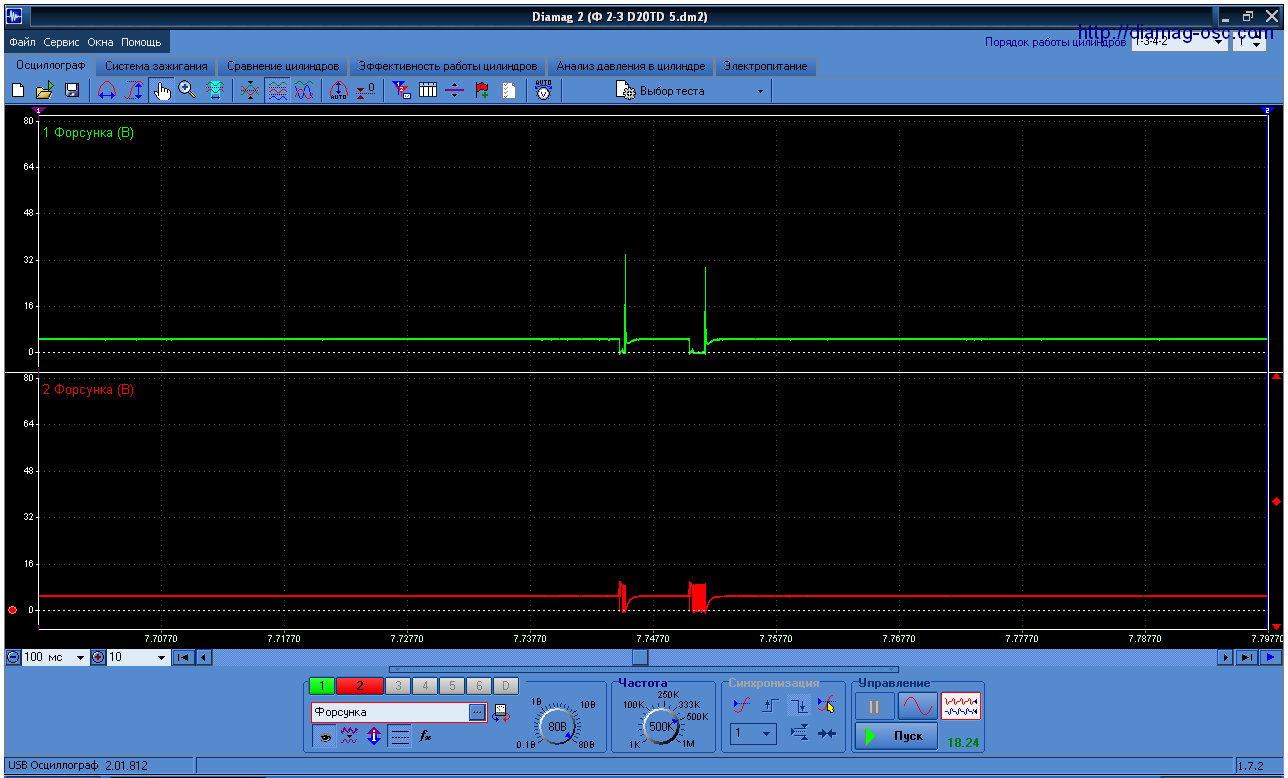Save the current oscillogram to disk
The image size is (1288, 778).
coord(72,91)
